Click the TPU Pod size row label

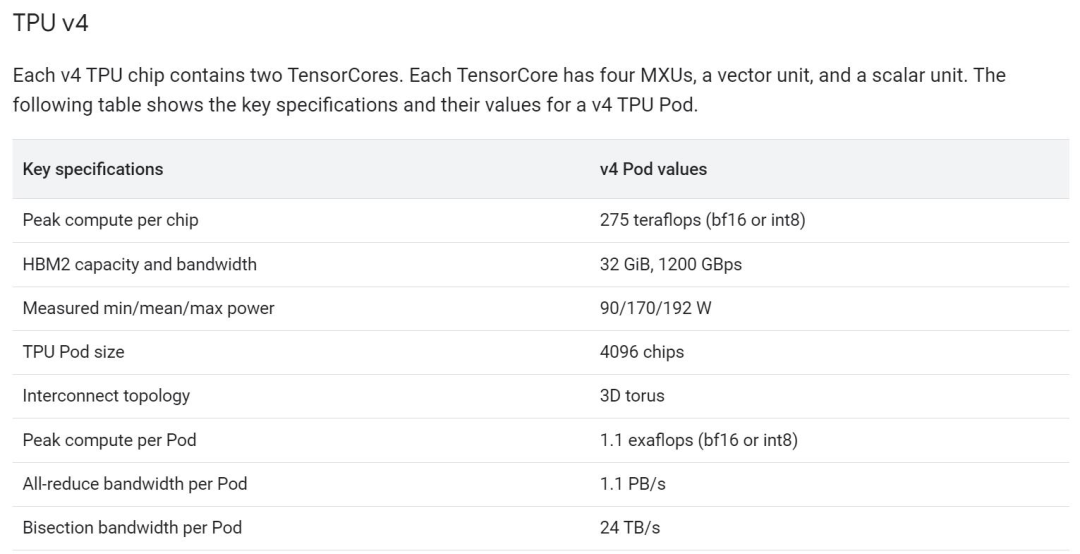(74, 352)
